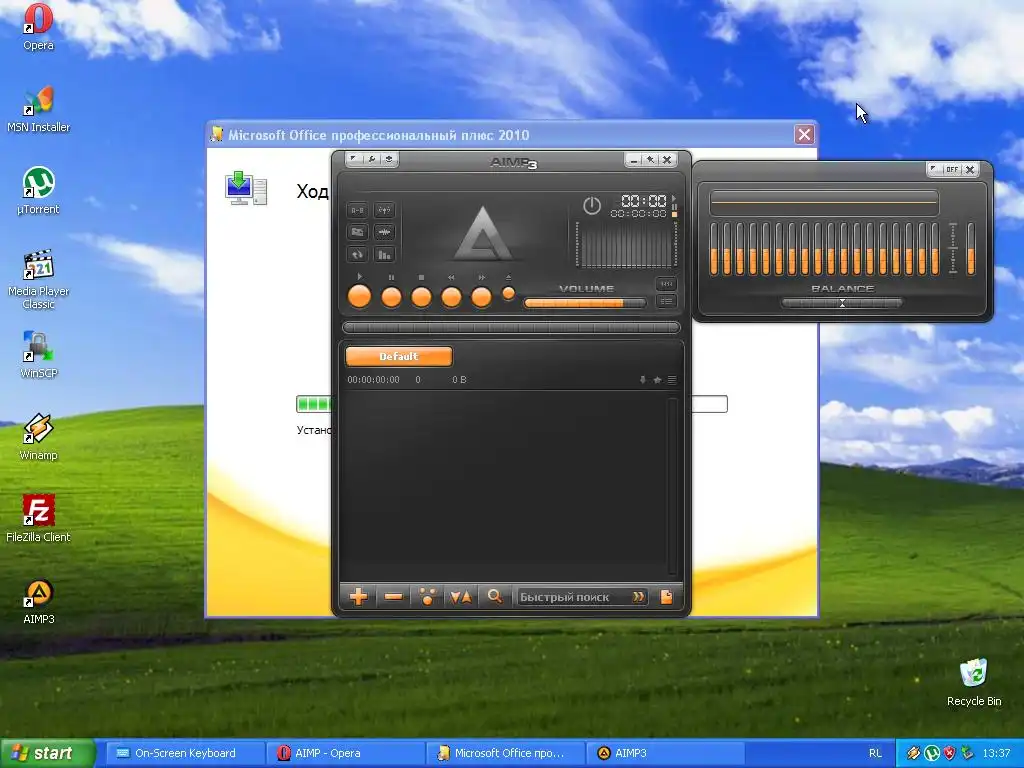The image size is (1024, 768).
Task: Close the Microsoft Office 2010 installer window
Action: click(804, 135)
